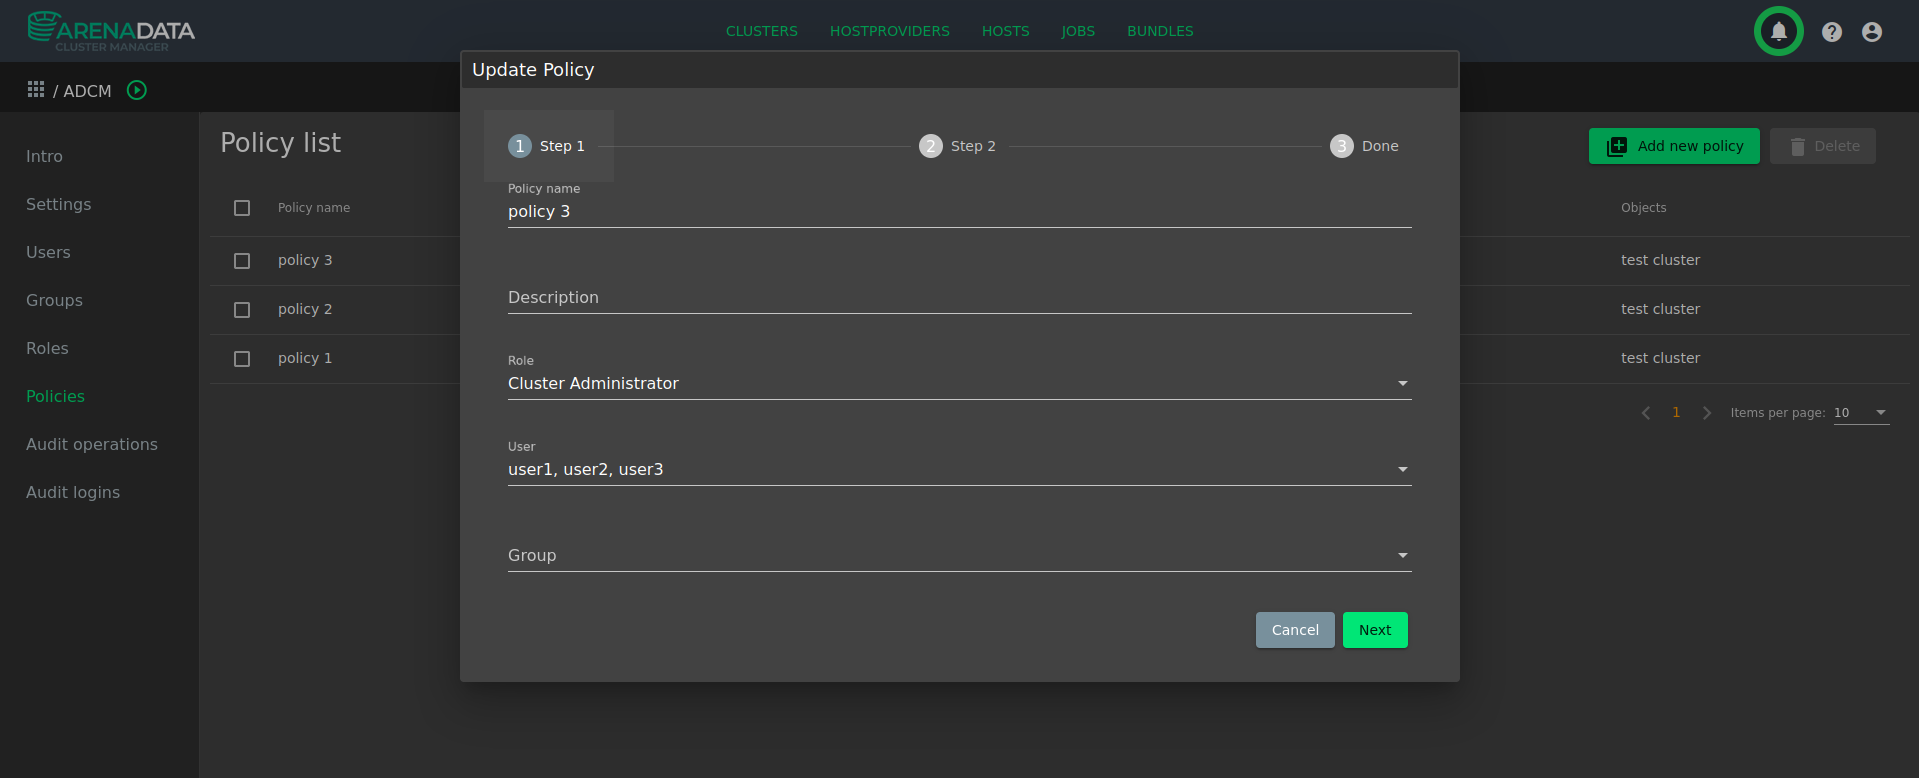Click policy 1 name in the list
Screen dimensions: 1919x778
point(305,358)
